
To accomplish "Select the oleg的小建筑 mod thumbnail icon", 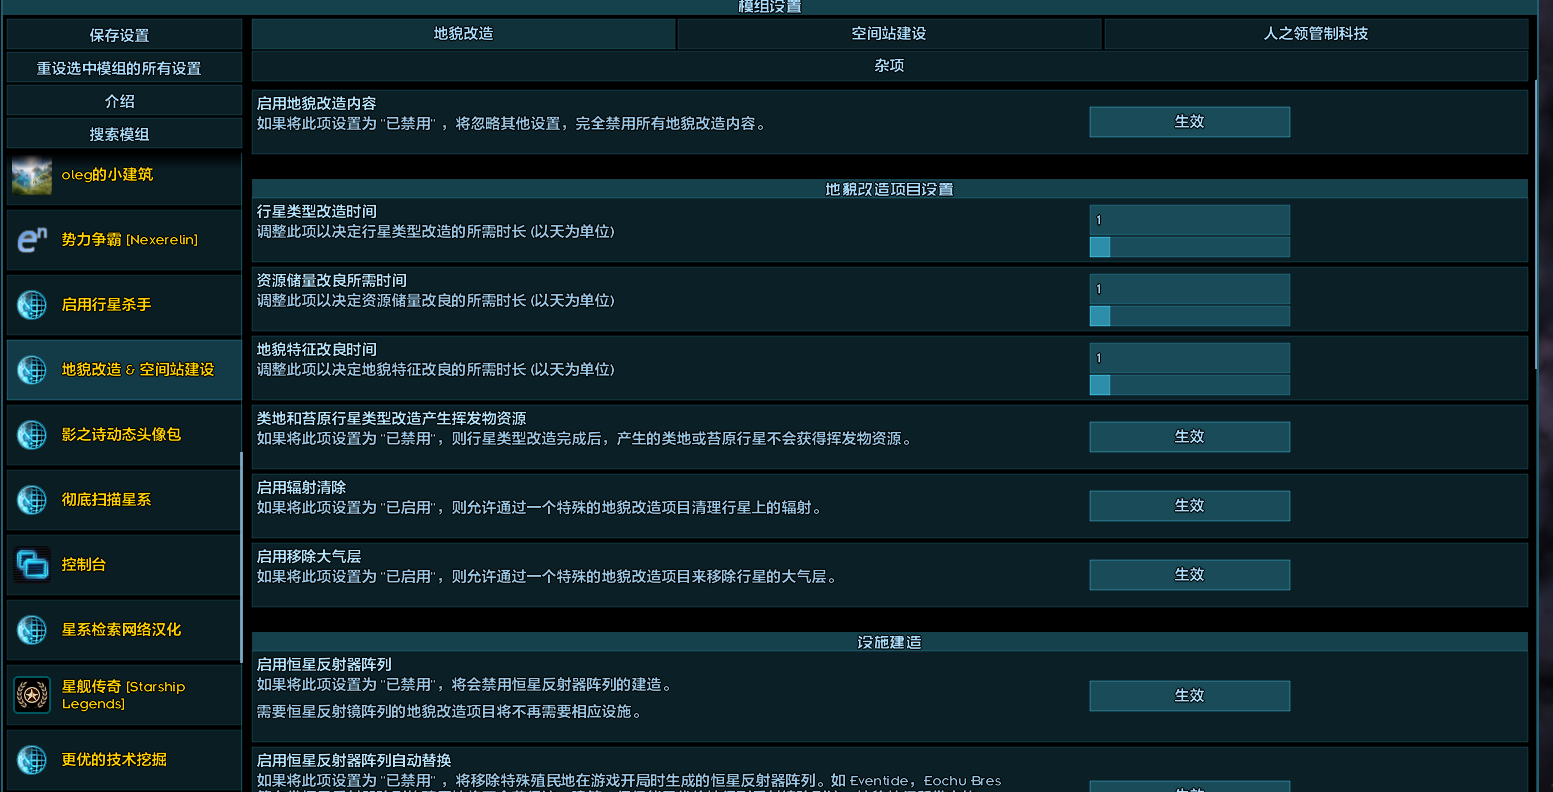I will [x=32, y=175].
